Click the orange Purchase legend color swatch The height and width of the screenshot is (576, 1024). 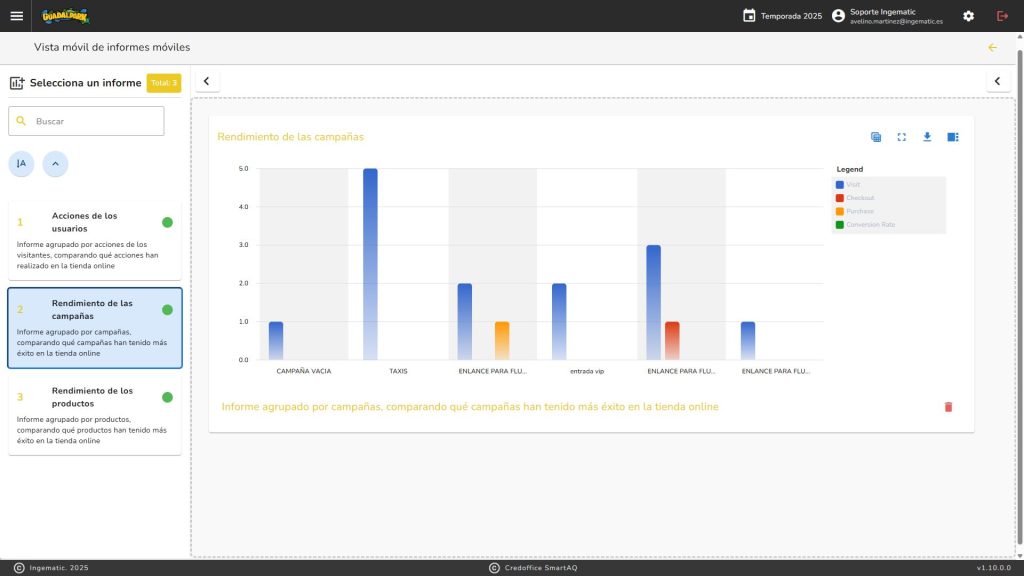[840, 211]
